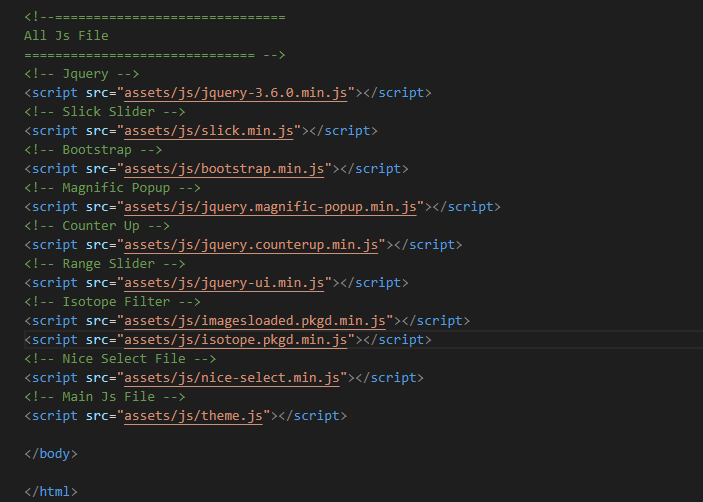Click the opening 'script' tag on the isotope line
The image size is (703, 502).
click(55, 340)
